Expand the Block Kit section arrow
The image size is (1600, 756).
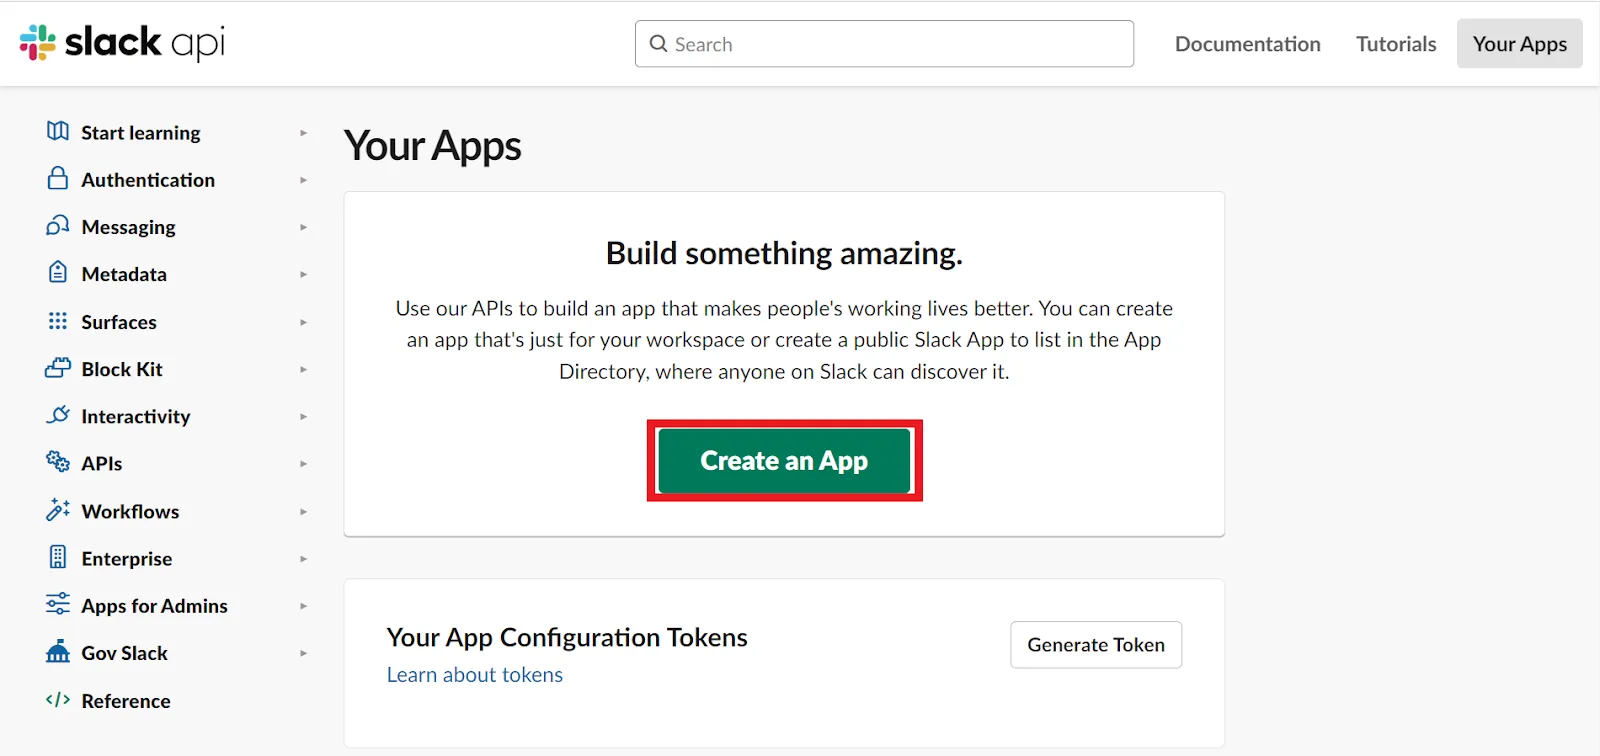click(x=303, y=369)
